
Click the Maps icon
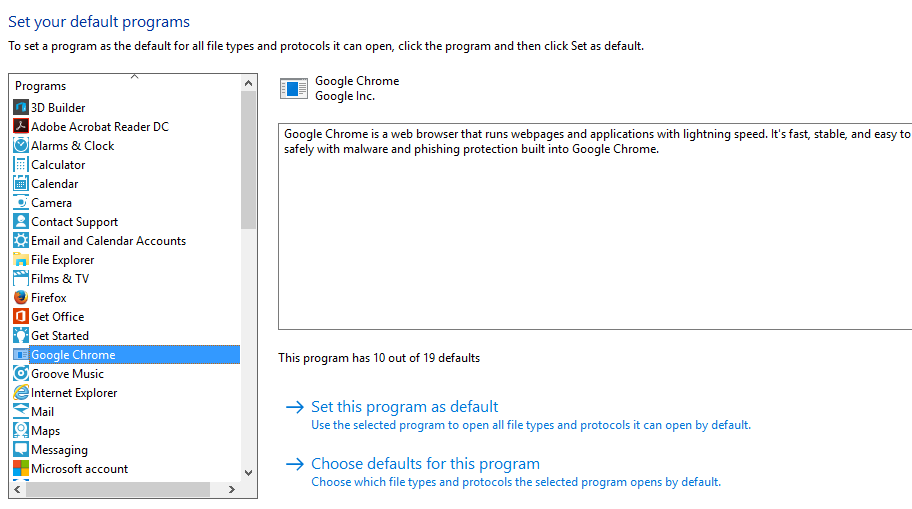click(x=21, y=430)
